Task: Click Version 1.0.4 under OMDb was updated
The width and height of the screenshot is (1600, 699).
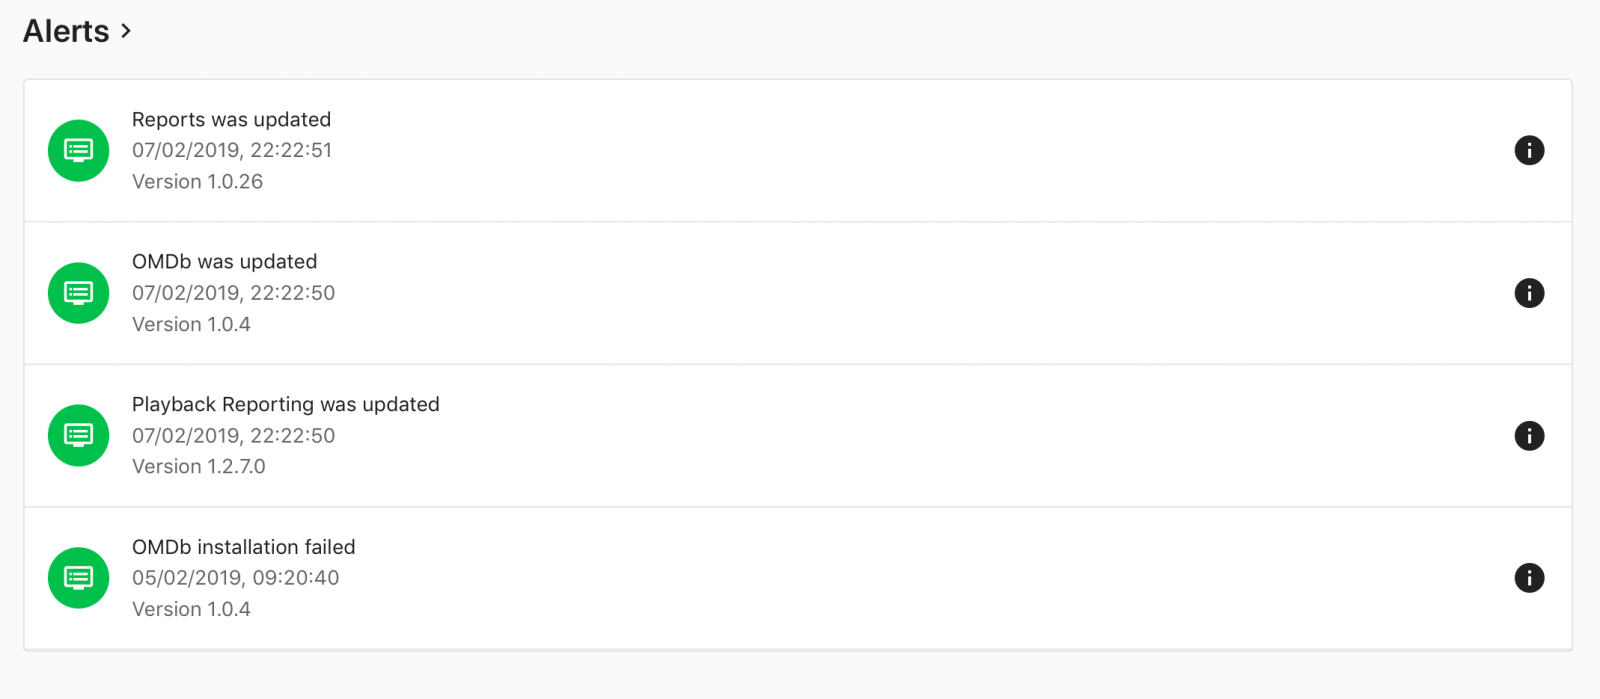Action: (x=191, y=324)
